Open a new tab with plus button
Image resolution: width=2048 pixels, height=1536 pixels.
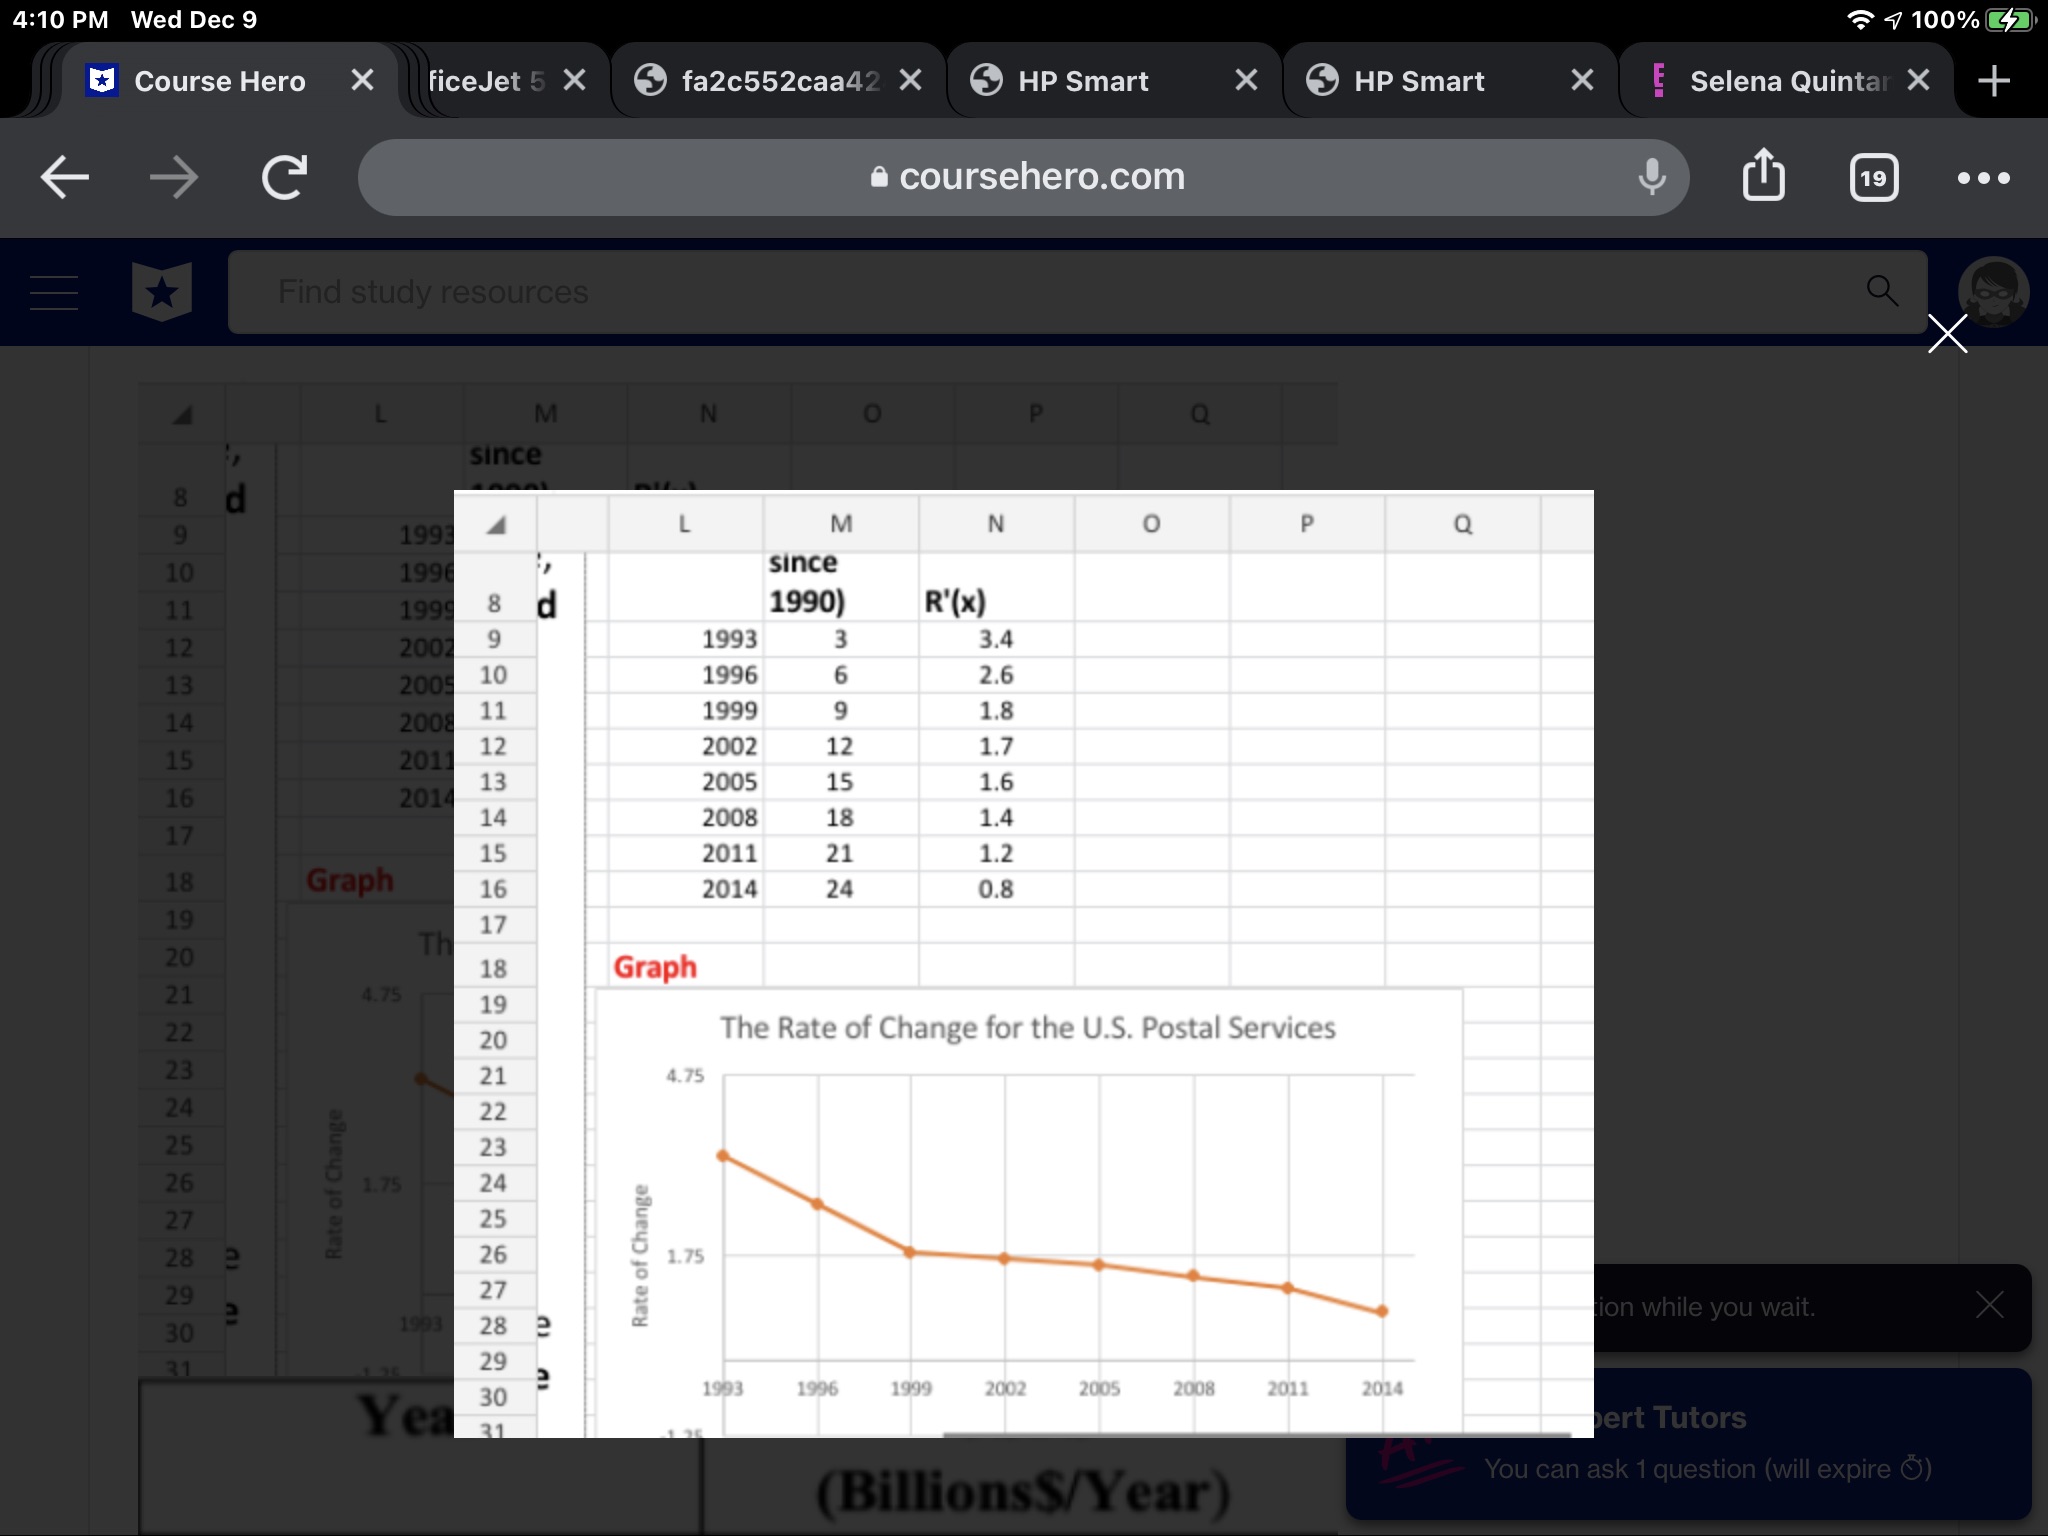[1994, 81]
